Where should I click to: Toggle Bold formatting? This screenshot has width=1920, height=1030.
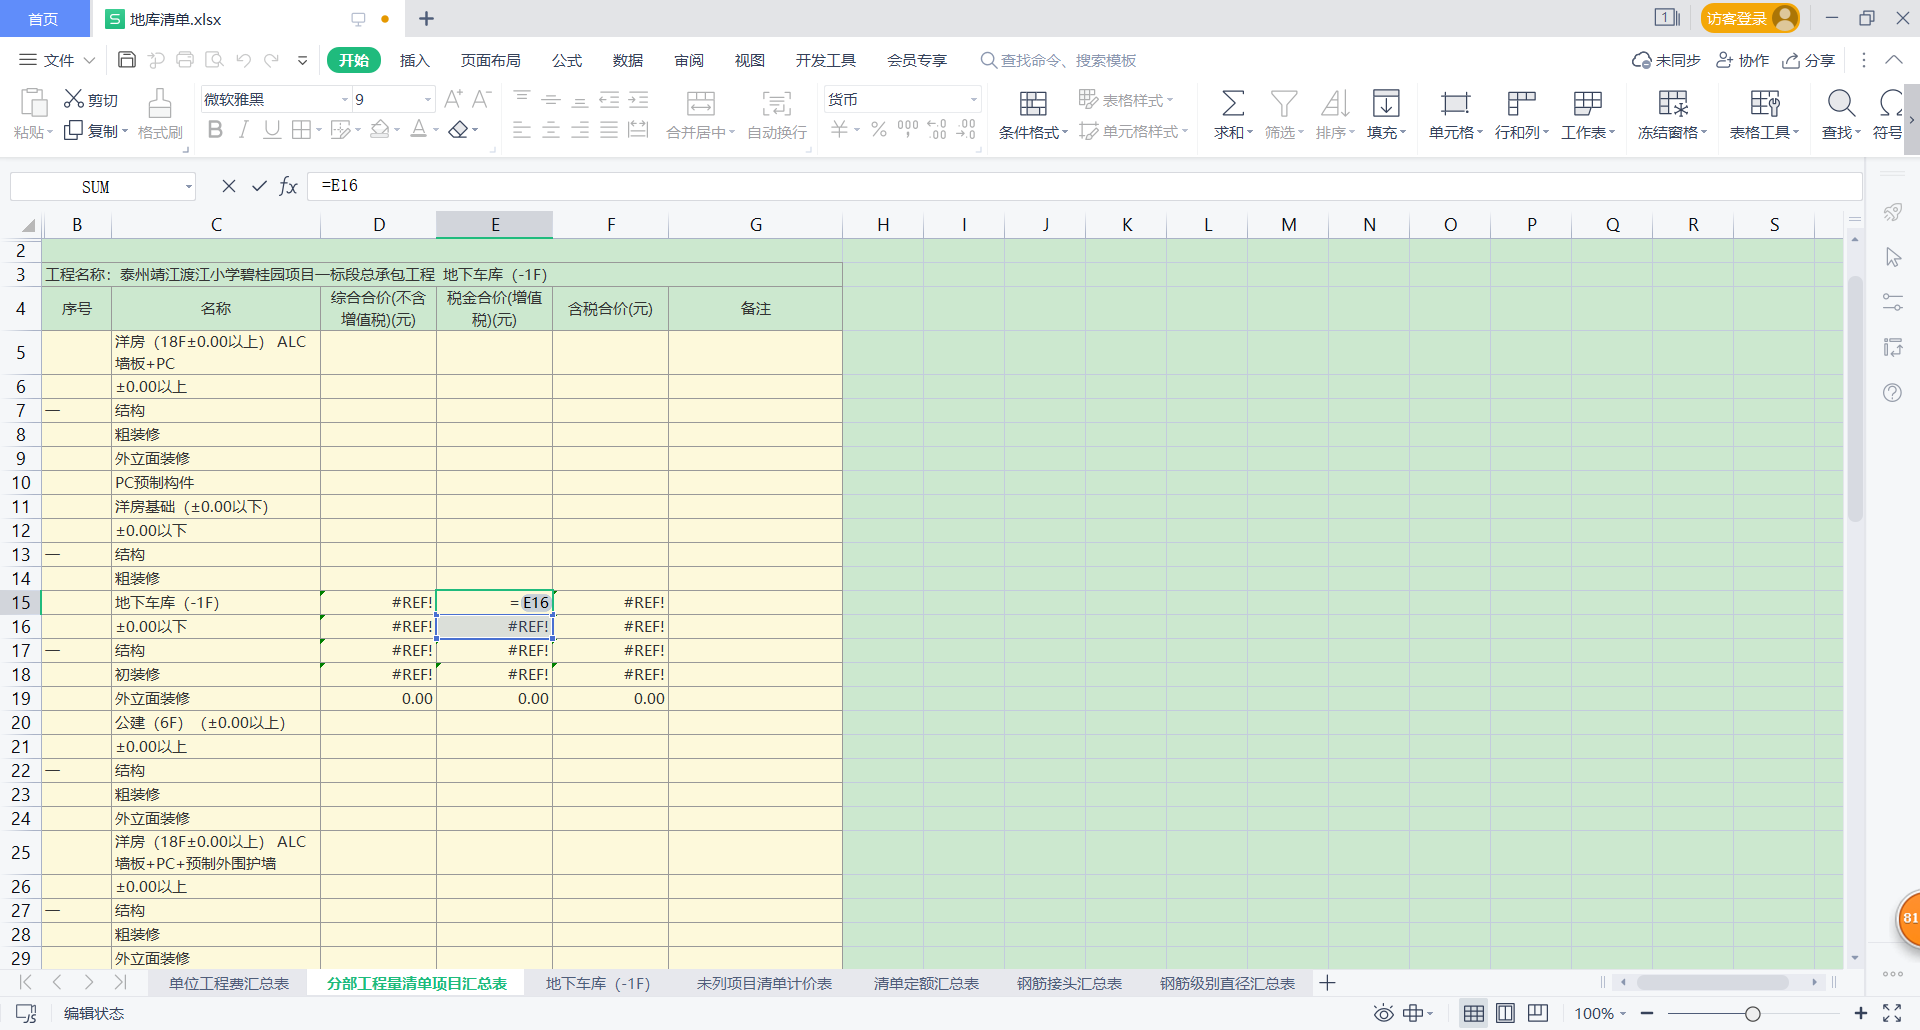pyautogui.click(x=215, y=130)
